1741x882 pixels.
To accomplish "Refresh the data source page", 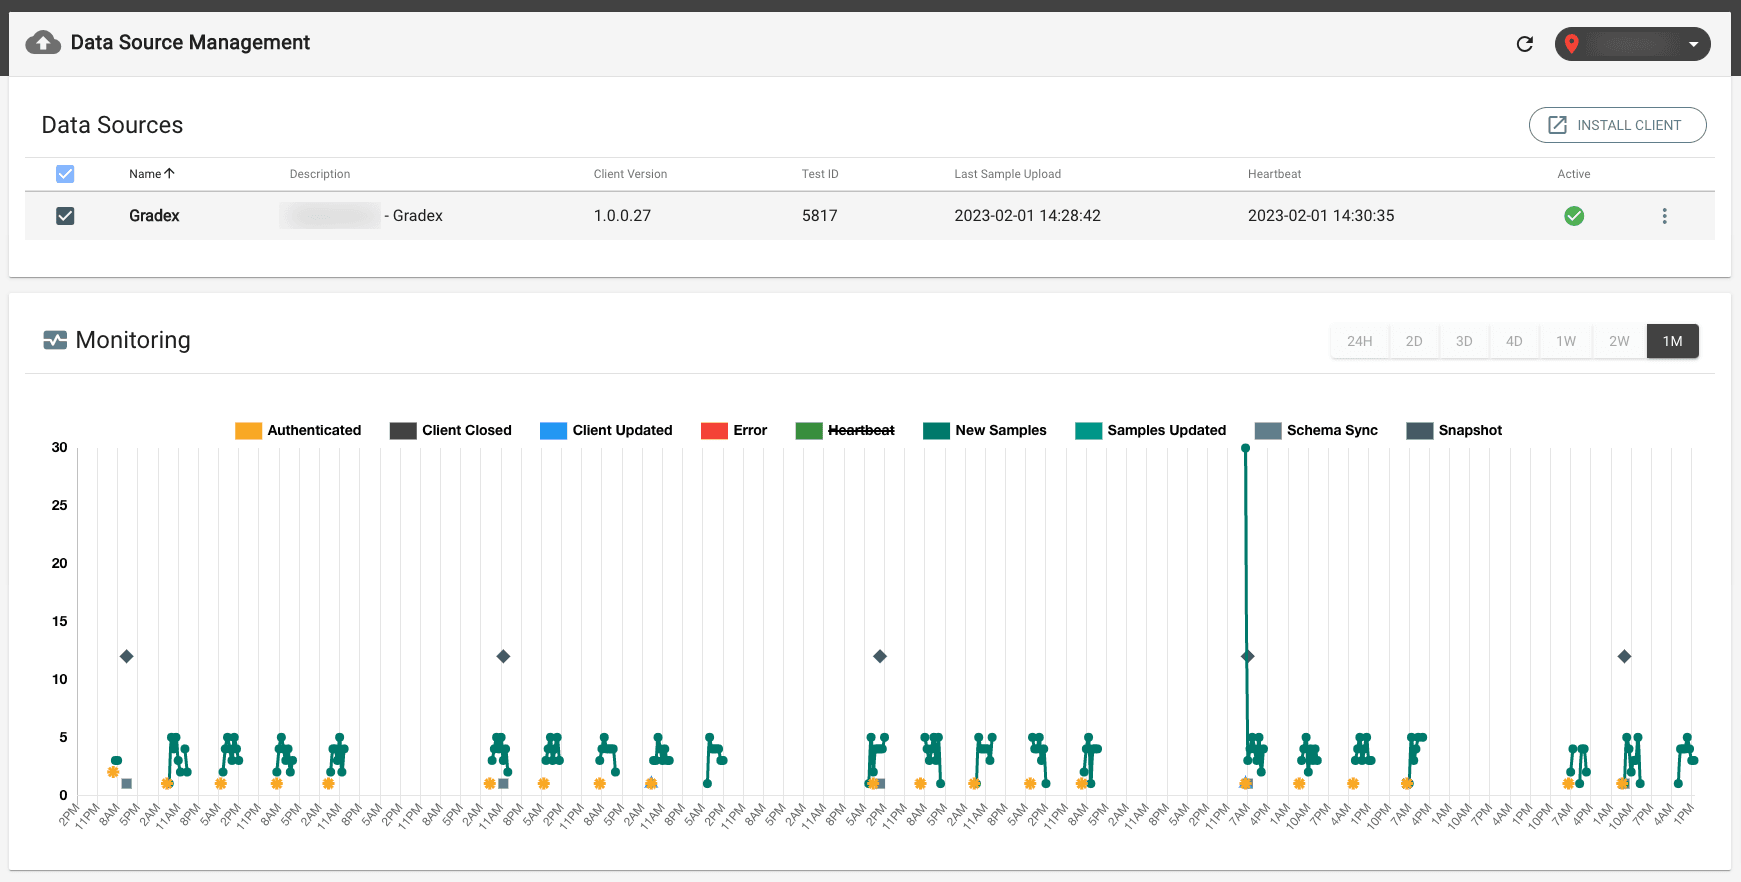I will (x=1525, y=43).
